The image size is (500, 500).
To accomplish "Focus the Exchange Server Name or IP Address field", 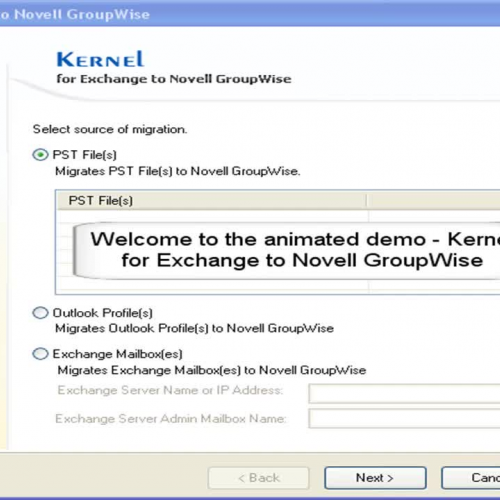I will [x=404, y=394].
